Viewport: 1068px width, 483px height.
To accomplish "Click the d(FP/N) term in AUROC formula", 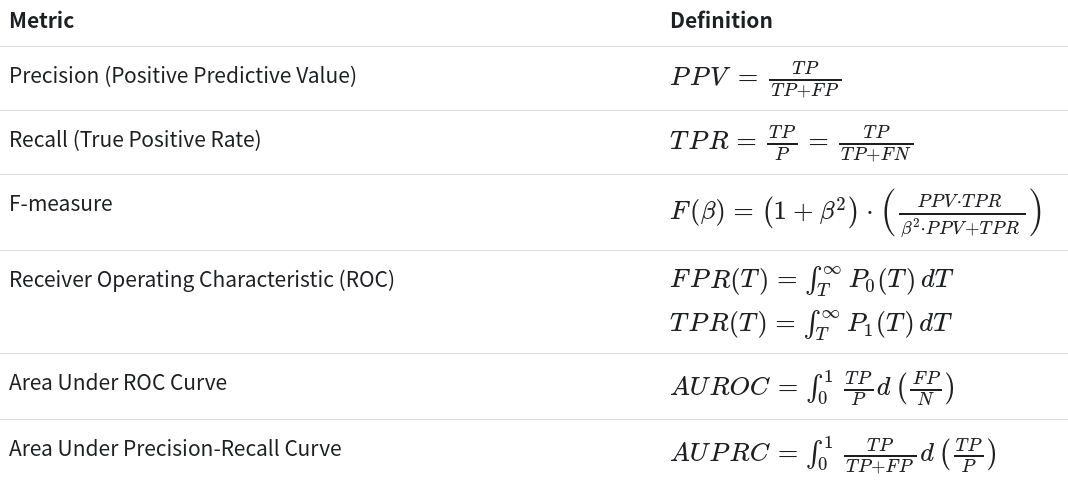I will (915, 387).
